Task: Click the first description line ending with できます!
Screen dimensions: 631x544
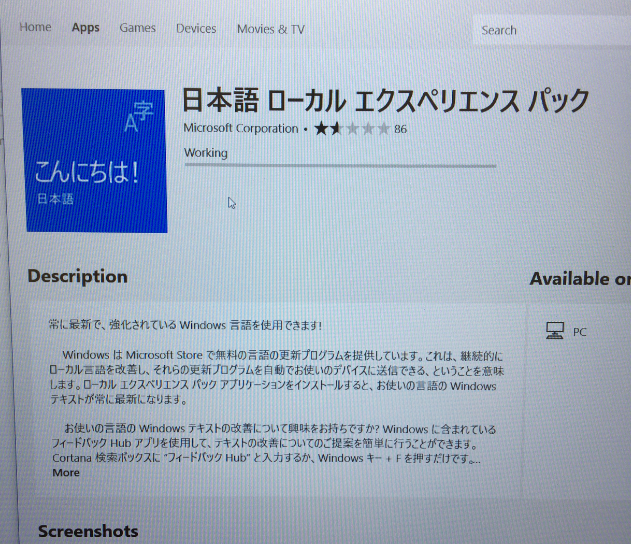Action: [x=185, y=325]
